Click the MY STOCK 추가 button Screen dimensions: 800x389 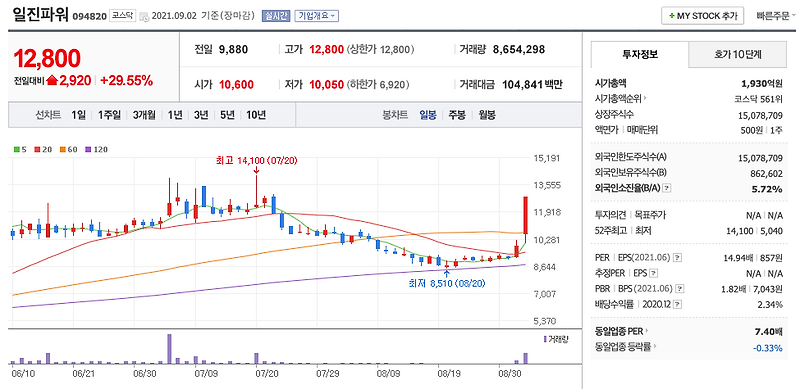tap(703, 16)
